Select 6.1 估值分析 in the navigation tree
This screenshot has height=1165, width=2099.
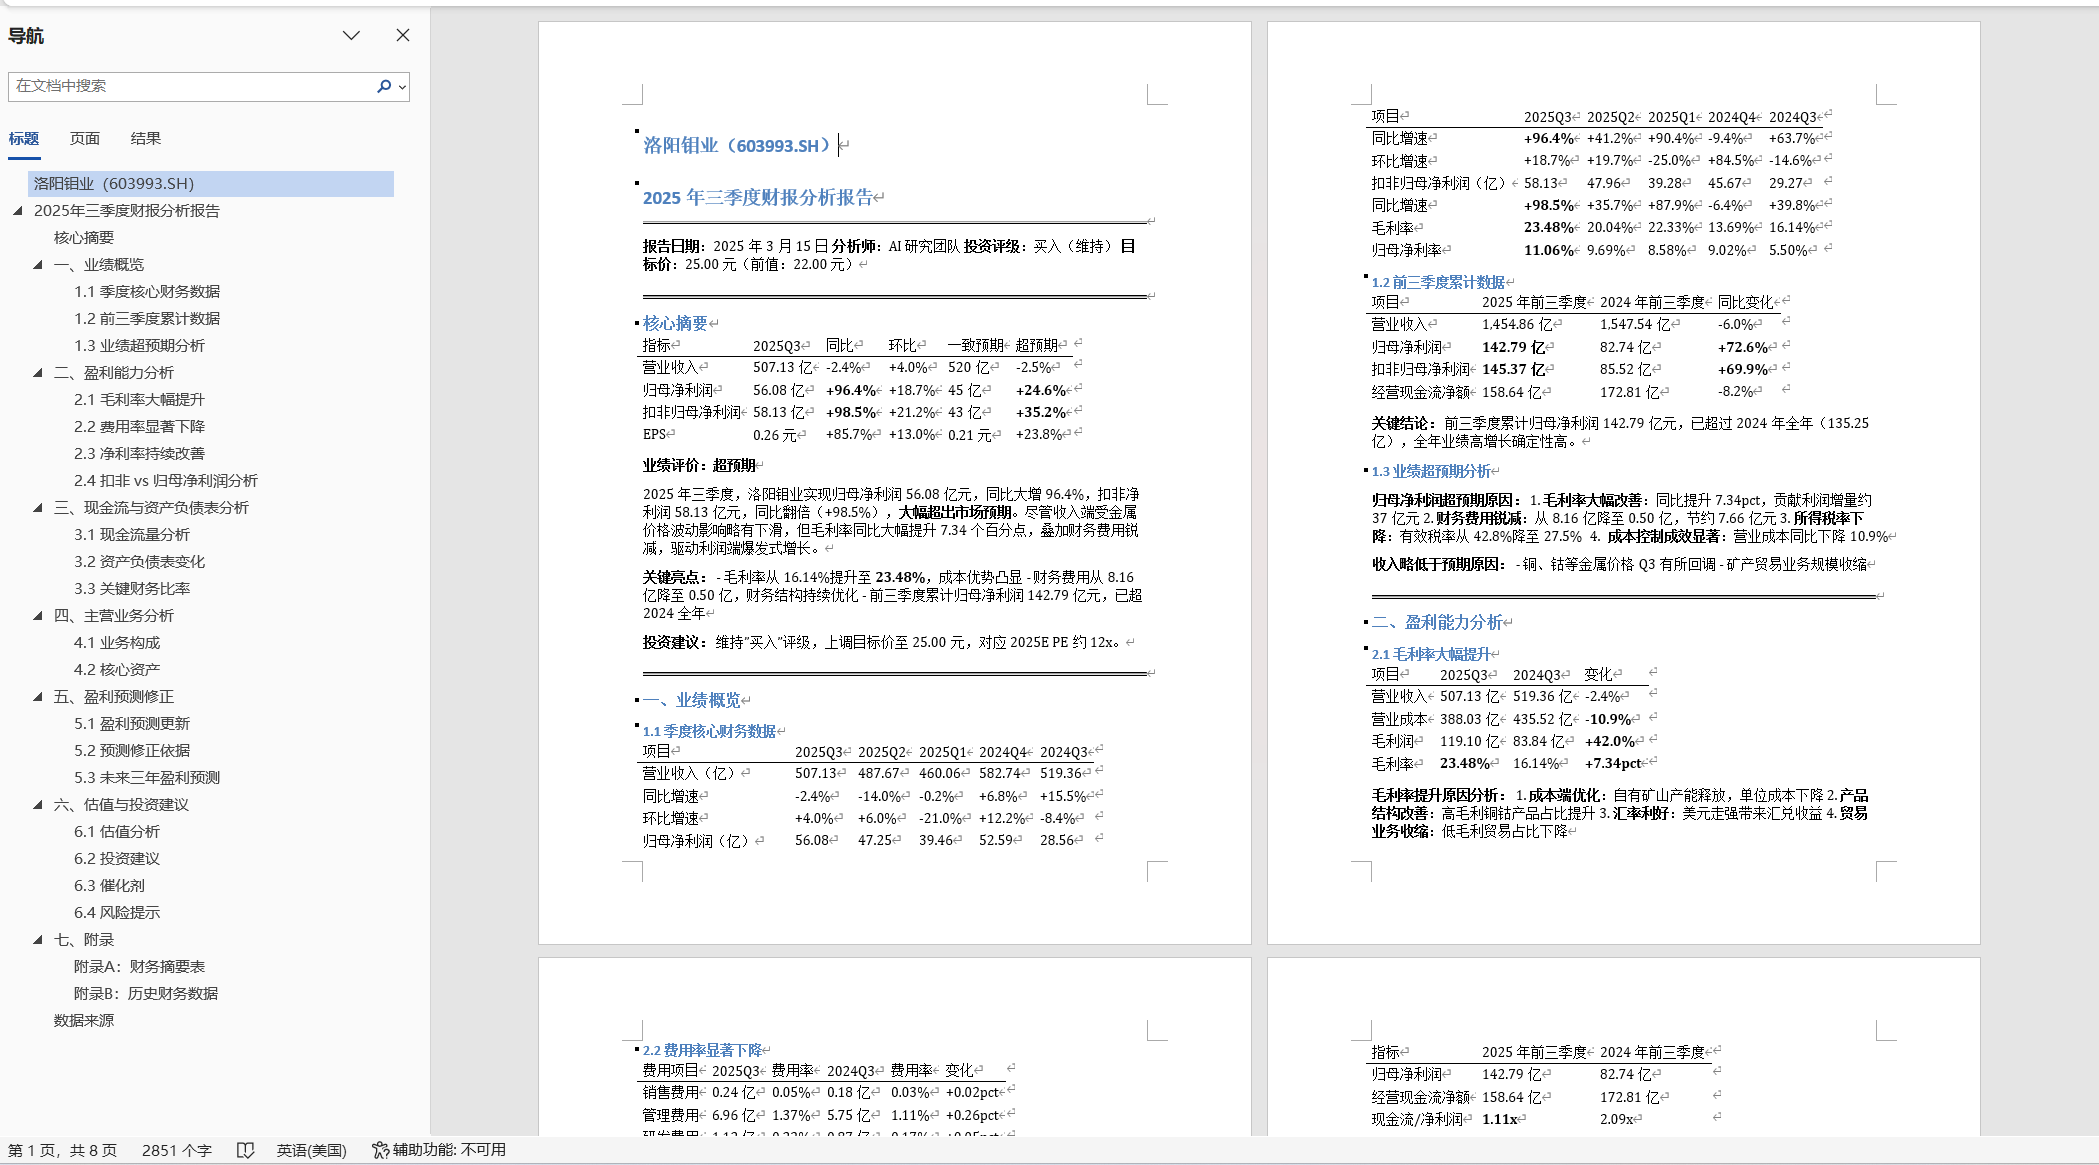(x=117, y=831)
